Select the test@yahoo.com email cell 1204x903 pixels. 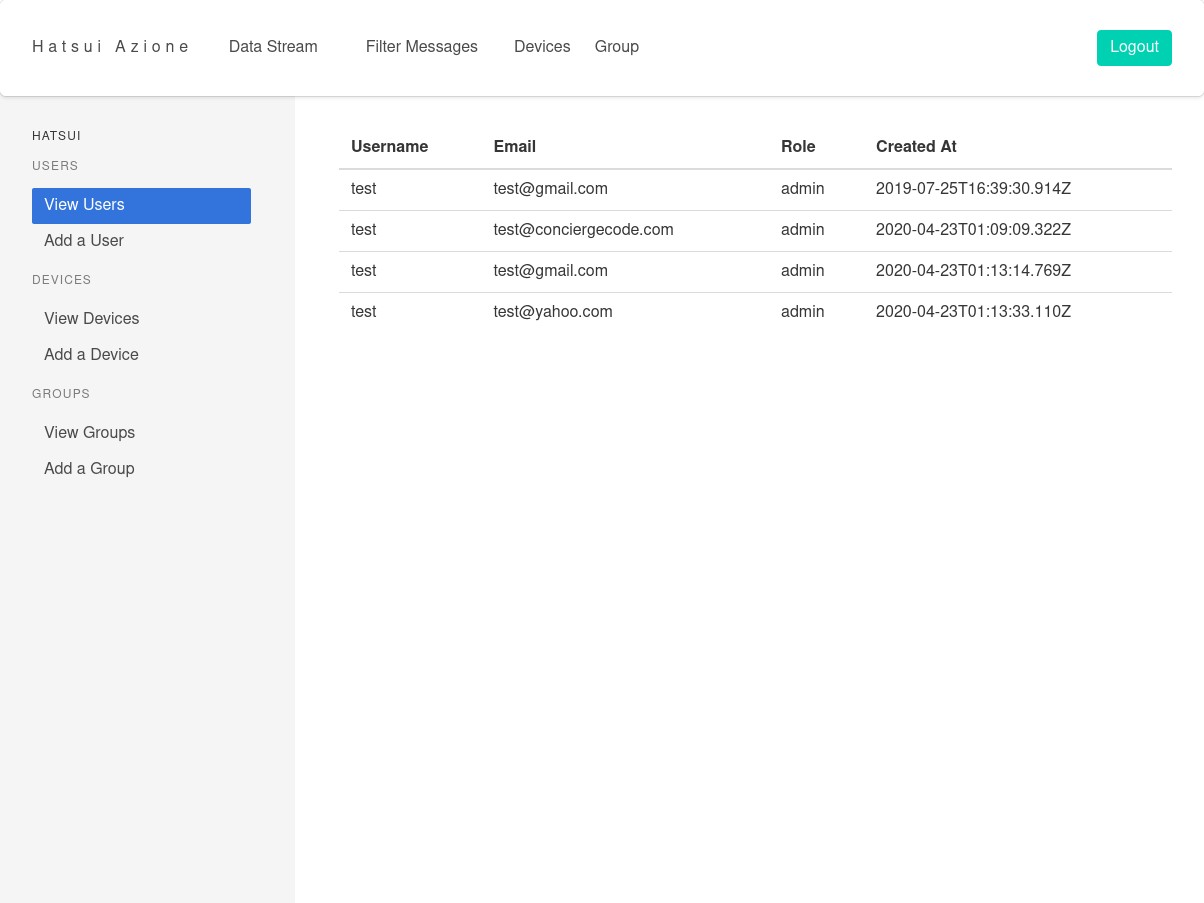[x=552, y=312]
